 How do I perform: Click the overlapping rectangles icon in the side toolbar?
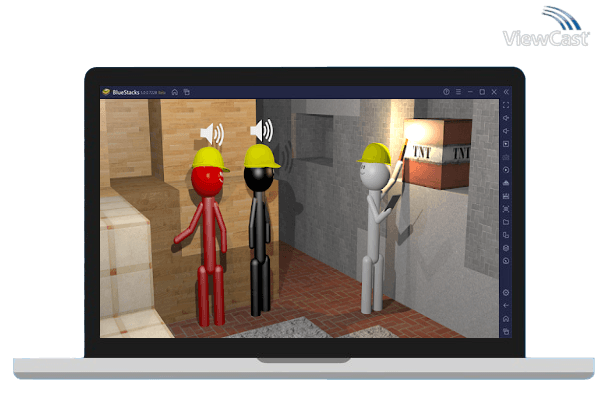[506, 235]
